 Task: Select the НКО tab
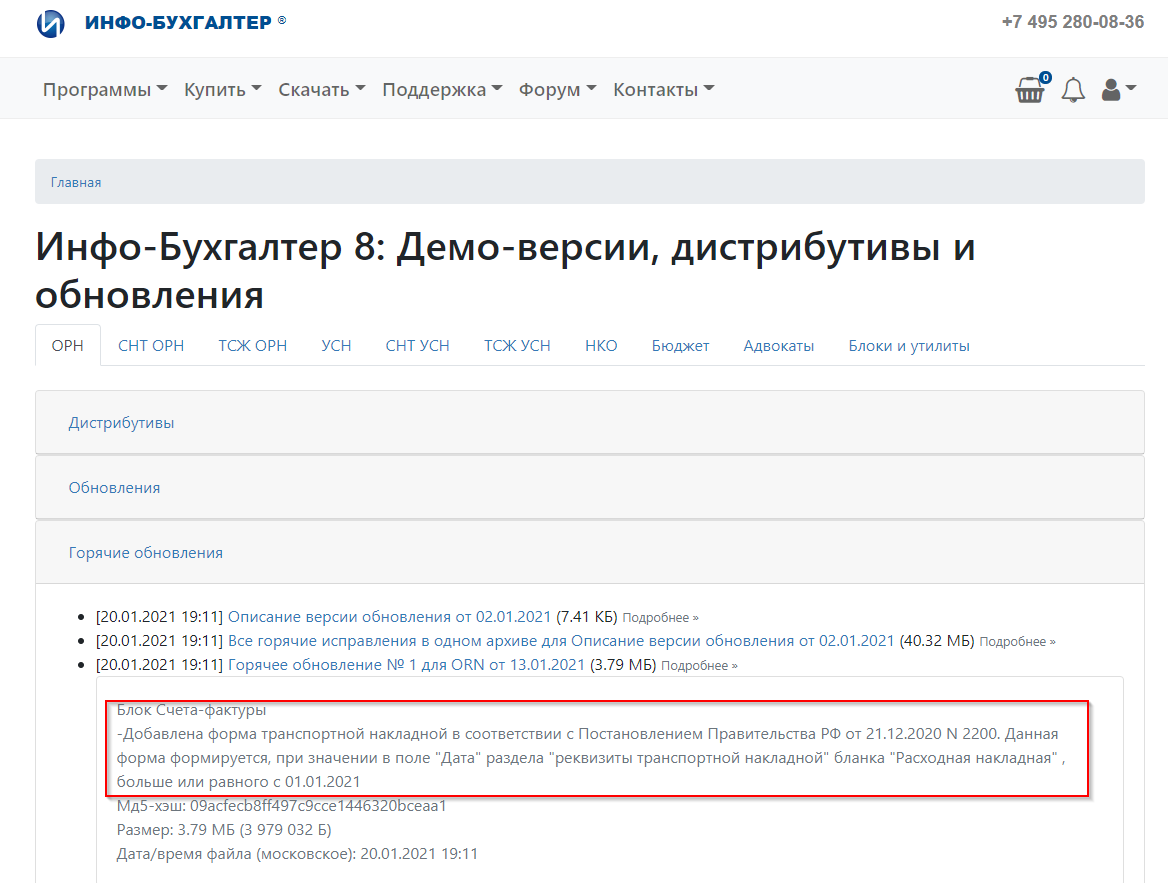point(601,346)
